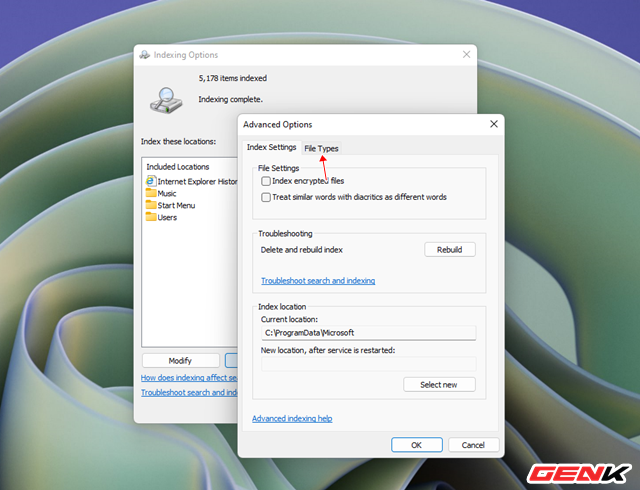Click the Music folder icon
Screen dimensions: 640x490
click(x=151, y=193)
